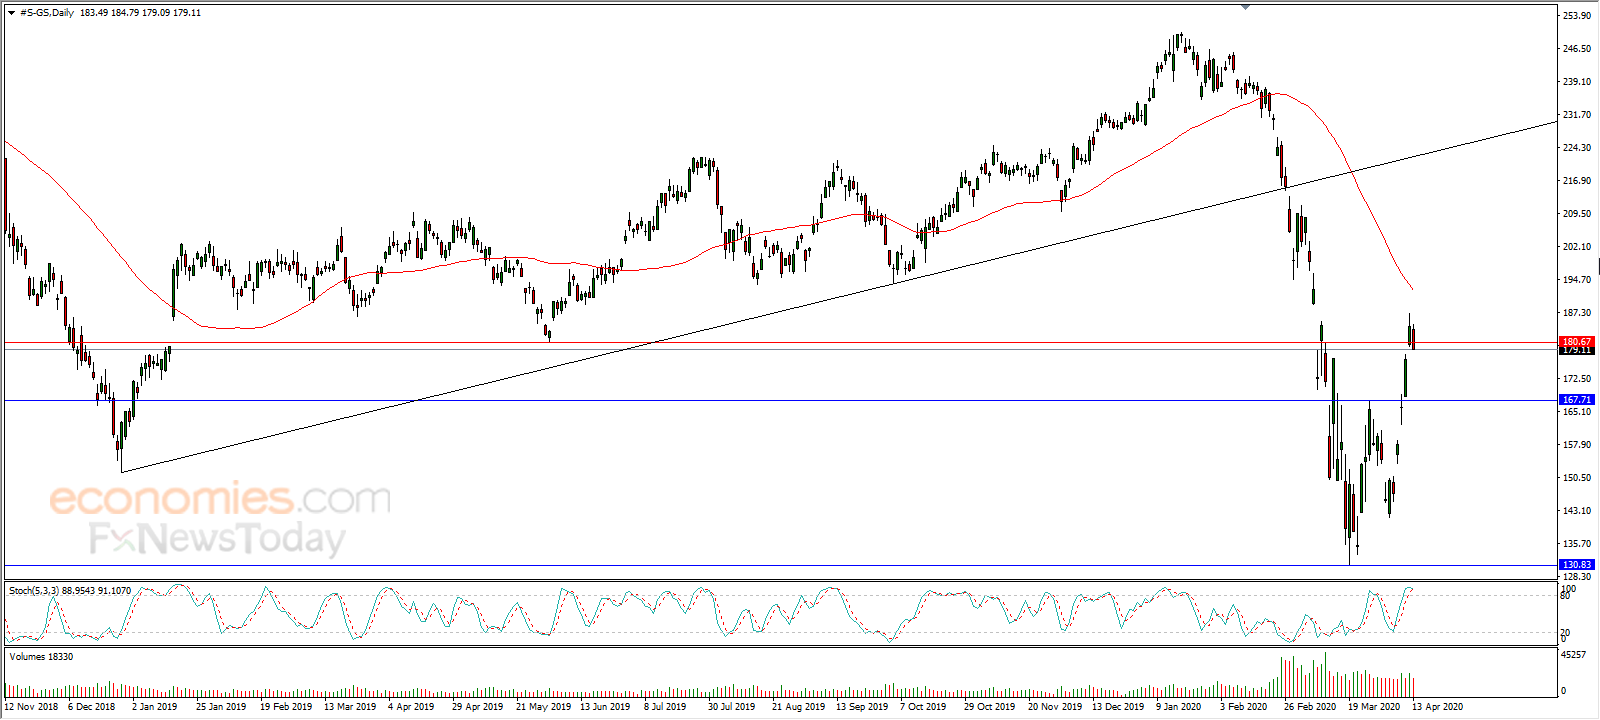Click the 45257 volume scale value
This screenshot has height=720, width=1600.
pos(1574,655)
